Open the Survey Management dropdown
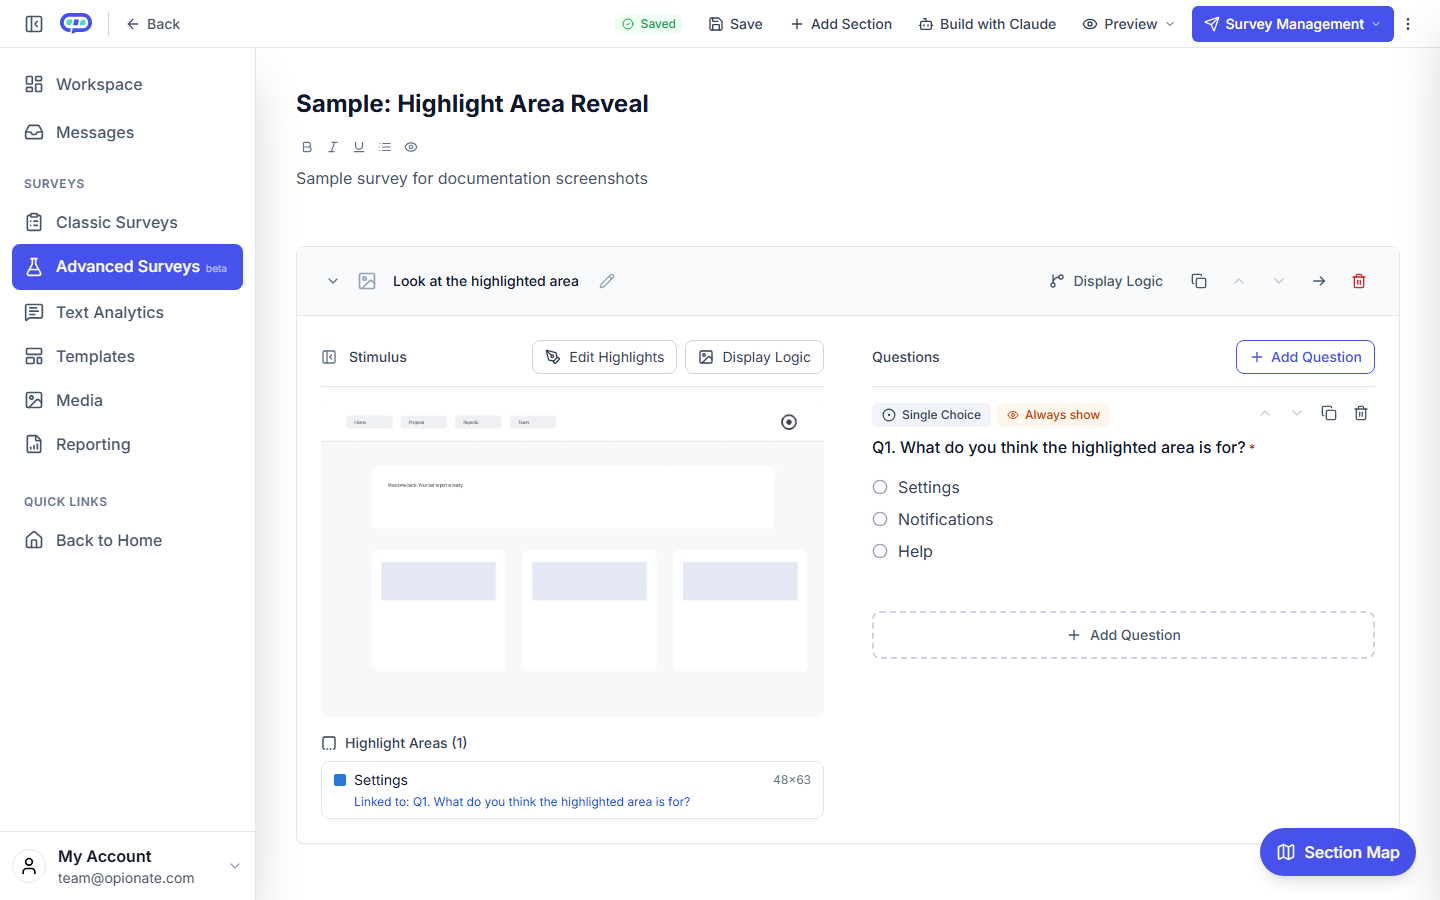Viewport: 1440px width, 900px height. pyautogui.click(x=1293, y=24)
